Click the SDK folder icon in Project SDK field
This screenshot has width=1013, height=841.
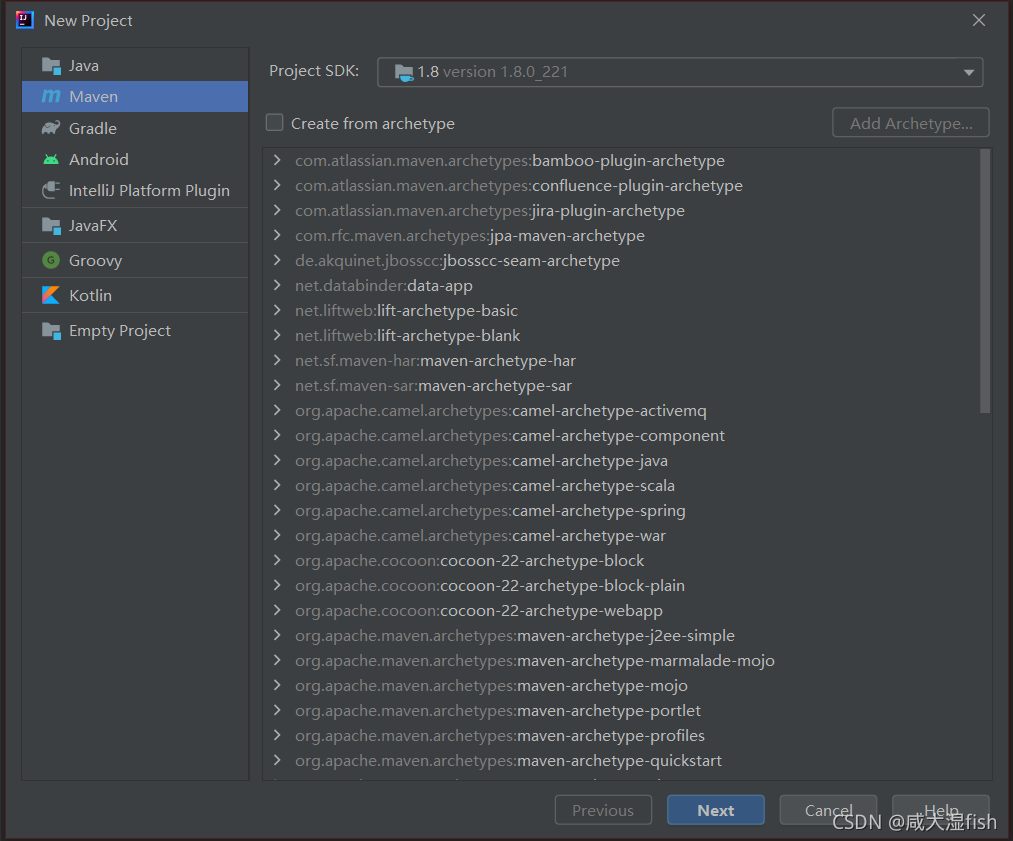pyautogui.click(x=404, y=72)
